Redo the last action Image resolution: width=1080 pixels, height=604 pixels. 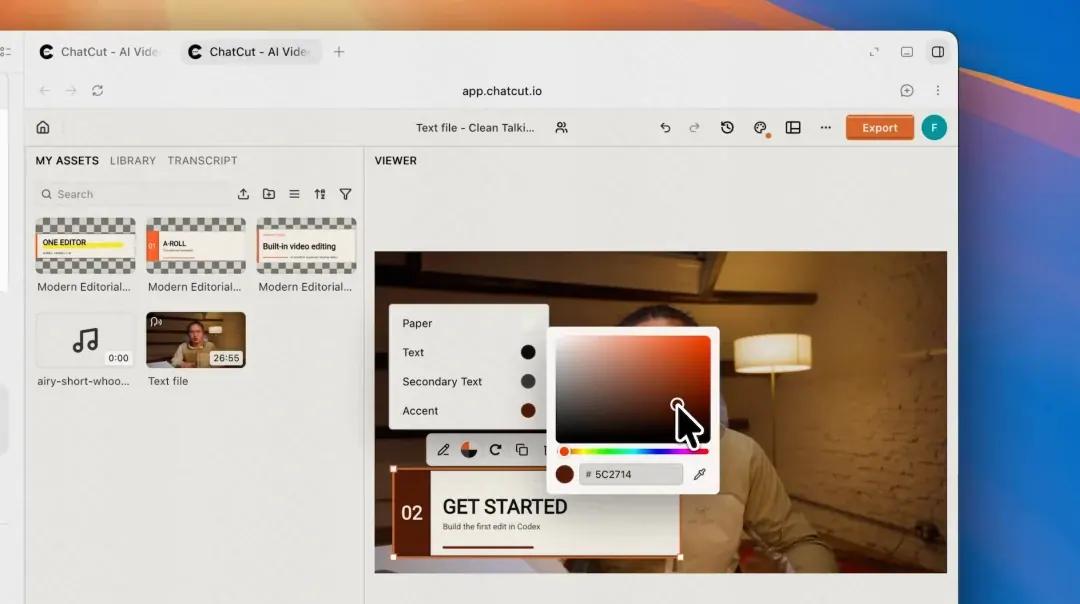tap(694, 127)
